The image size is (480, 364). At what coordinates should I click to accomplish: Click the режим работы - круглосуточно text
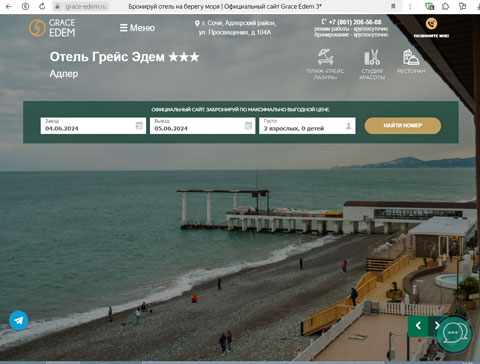[x=351, y=29]
